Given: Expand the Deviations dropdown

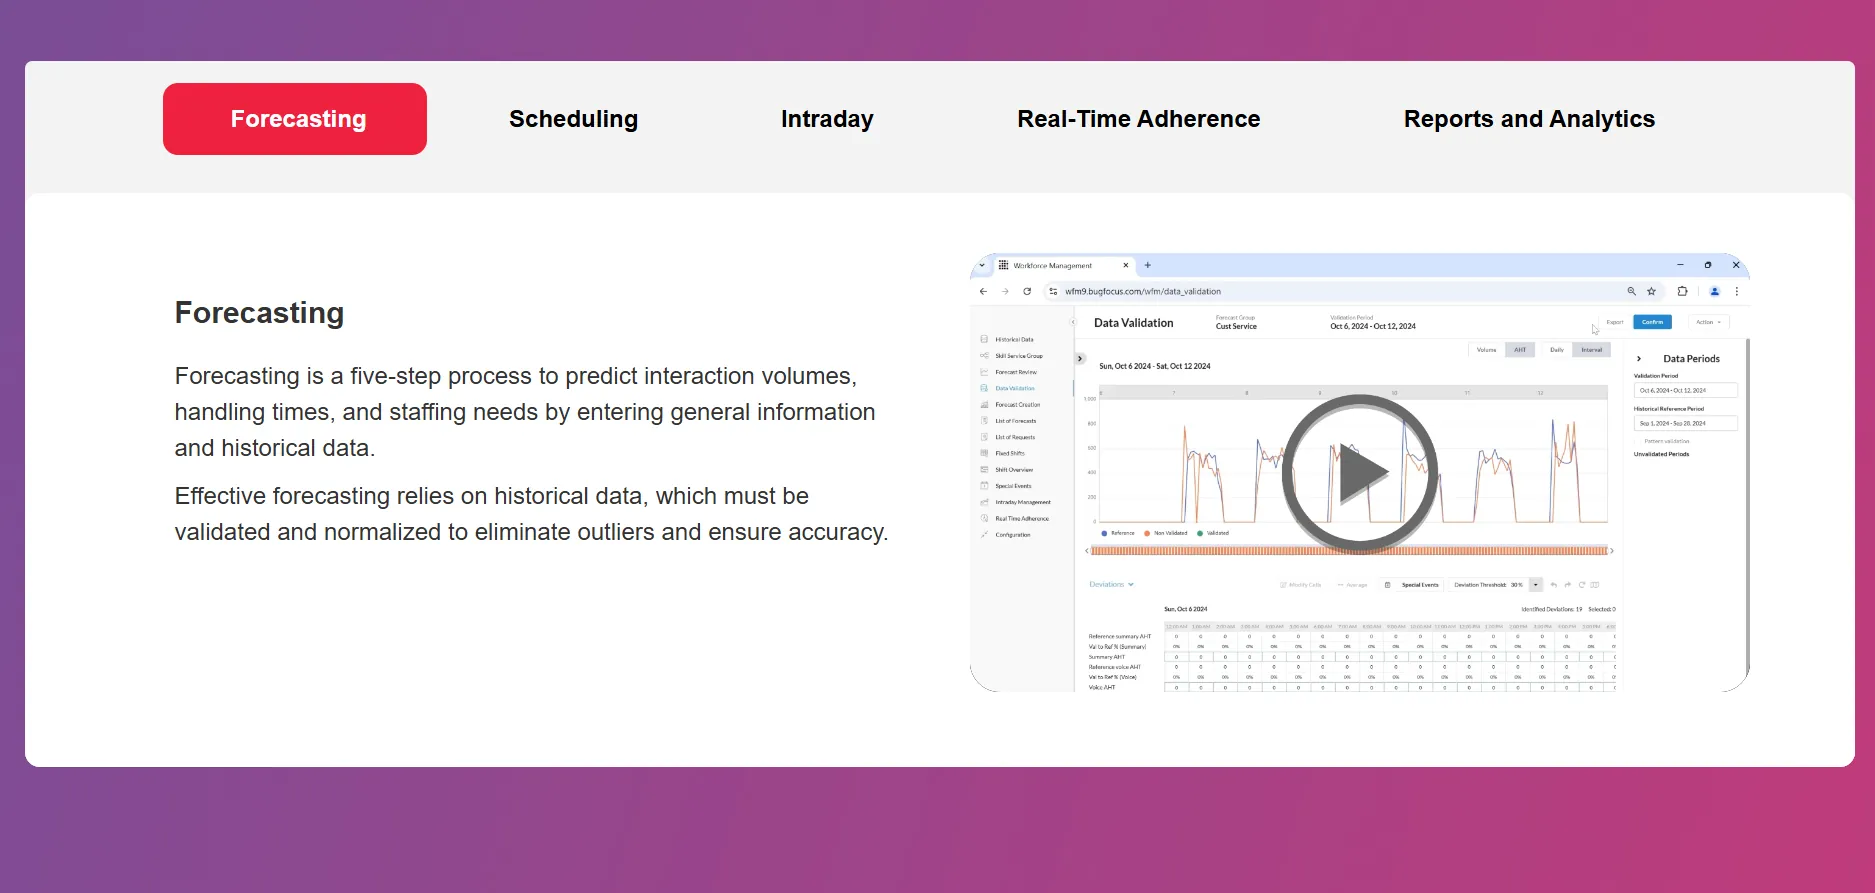Looking at the screenshot, I should [x=1111, y=585].
